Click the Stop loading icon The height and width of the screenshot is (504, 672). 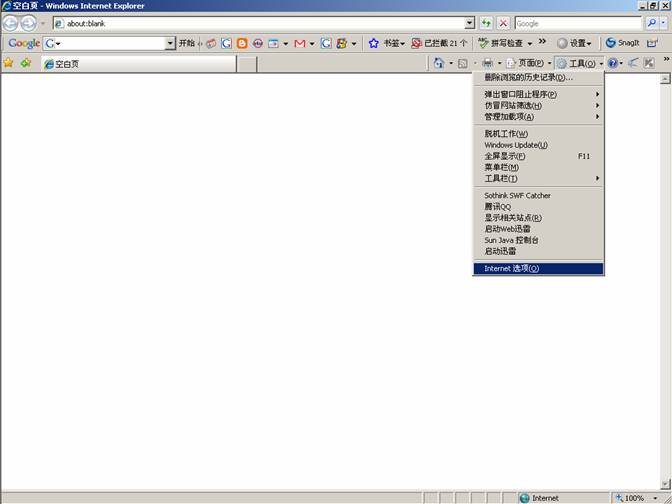click(x=503, y=23)
